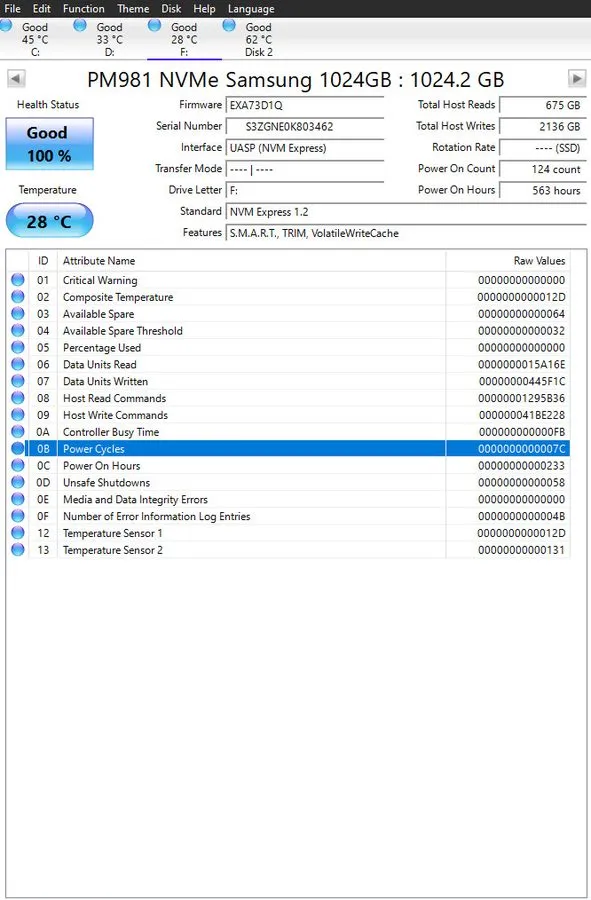
Task: Click raw value 0000000015A16E
Action: 522,364
